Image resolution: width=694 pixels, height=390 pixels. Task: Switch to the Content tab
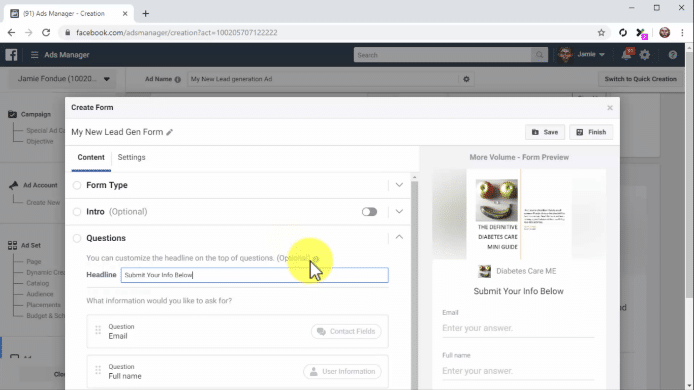coord(91,158)
